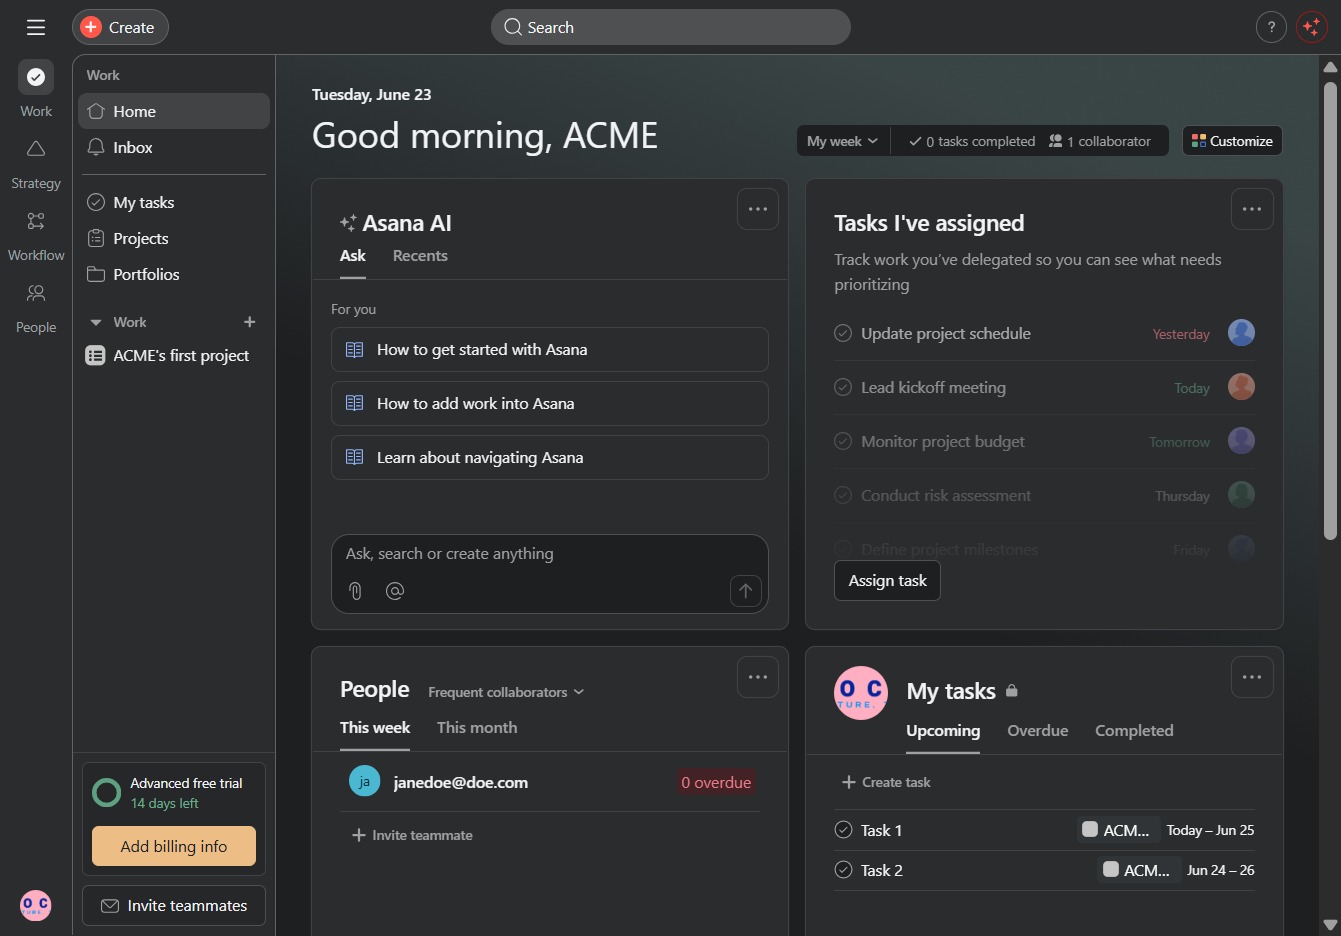Mark Task 2 as complete

[843, 870]
